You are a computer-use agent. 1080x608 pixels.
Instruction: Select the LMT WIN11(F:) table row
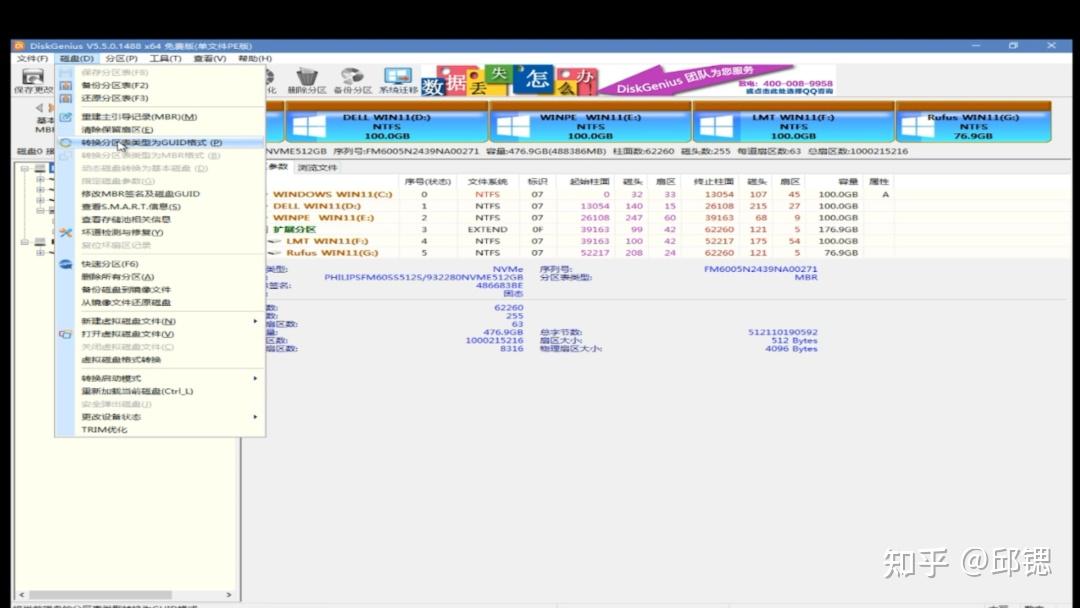[579, 241]
